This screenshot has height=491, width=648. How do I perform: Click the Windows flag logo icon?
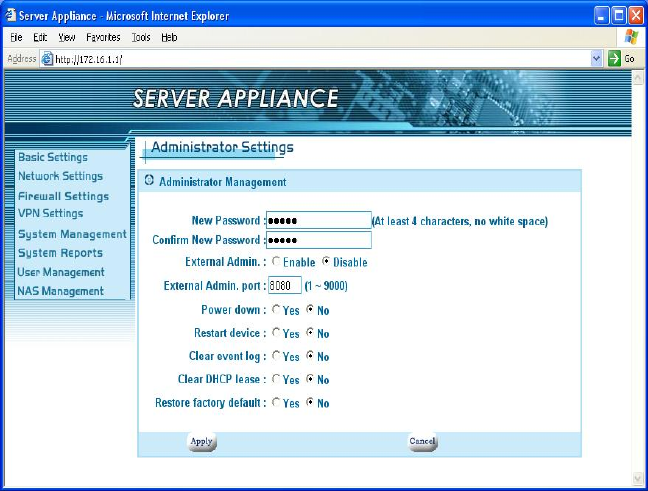(631, 37)
